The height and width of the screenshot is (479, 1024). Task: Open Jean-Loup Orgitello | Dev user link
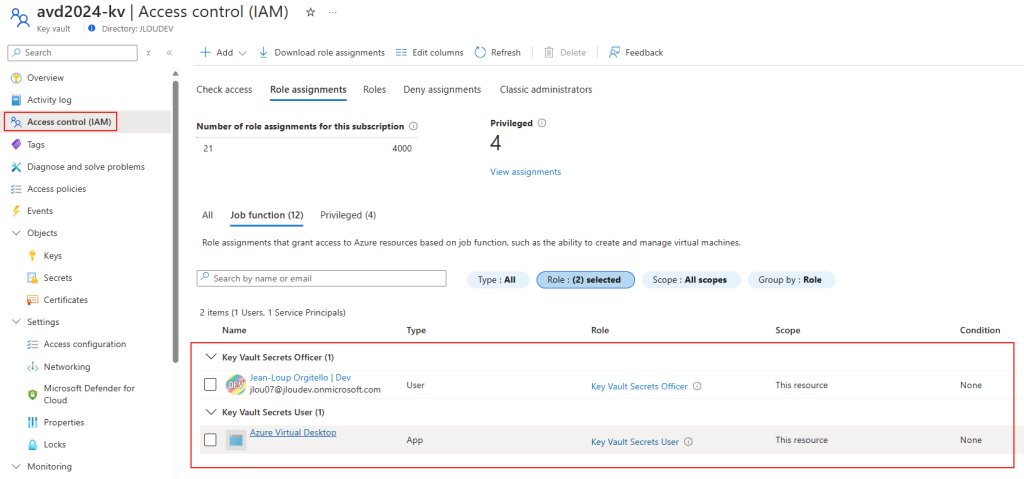tap(300, 378)
